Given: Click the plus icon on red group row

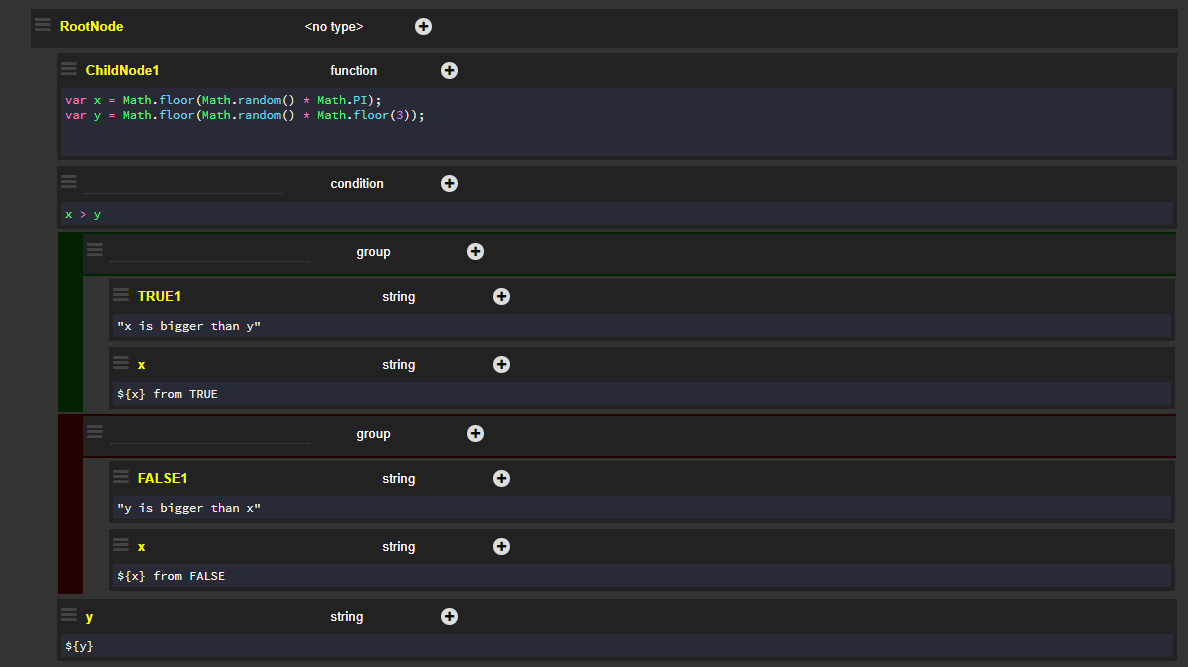Looking at the screenshot, I should pos(475,434).
